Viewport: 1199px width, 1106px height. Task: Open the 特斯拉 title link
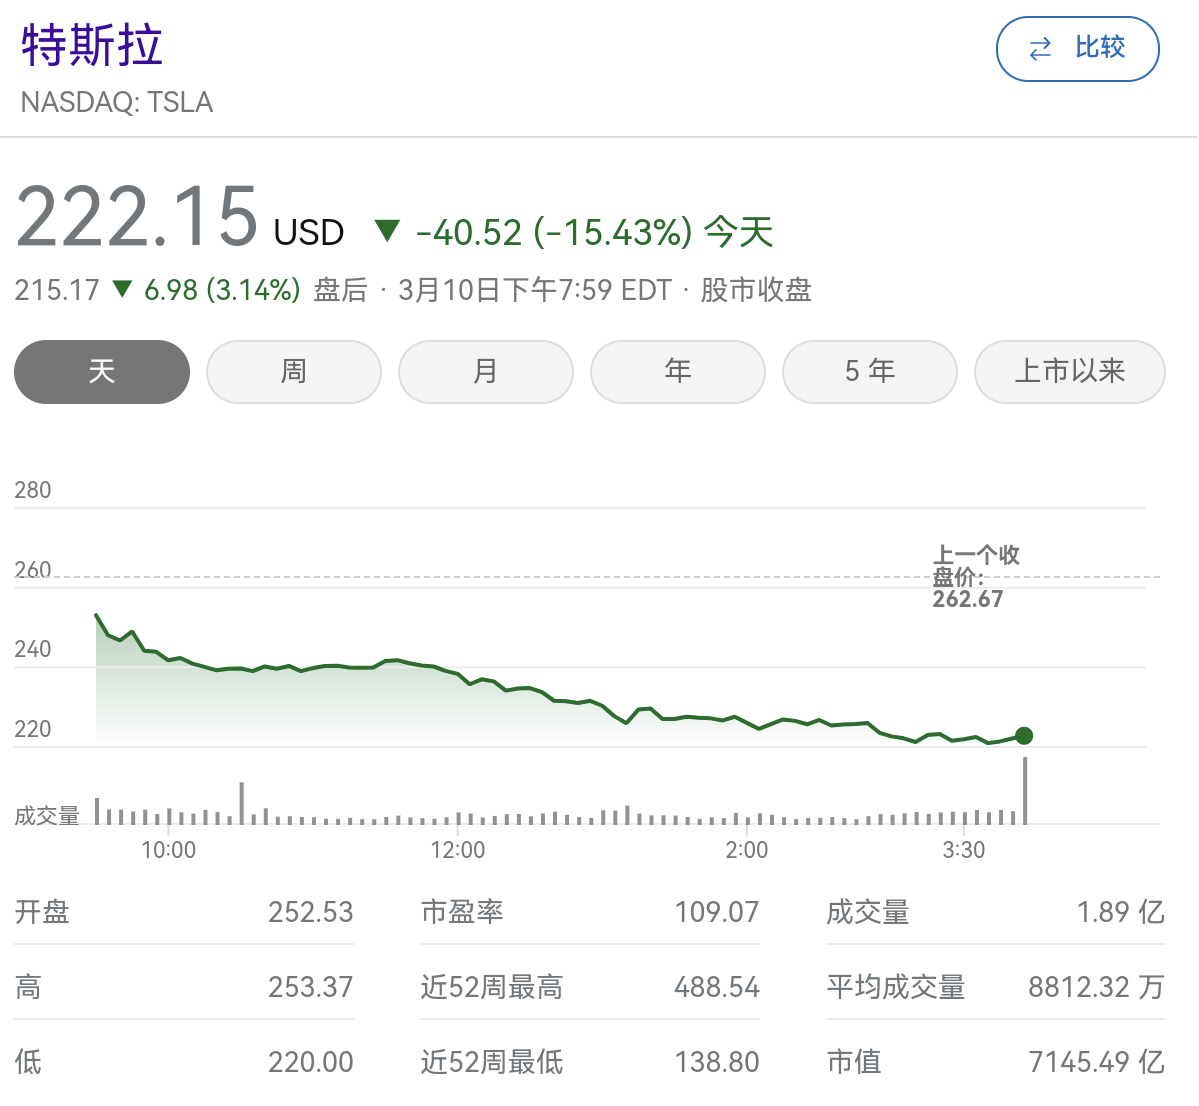coord(92,46)
